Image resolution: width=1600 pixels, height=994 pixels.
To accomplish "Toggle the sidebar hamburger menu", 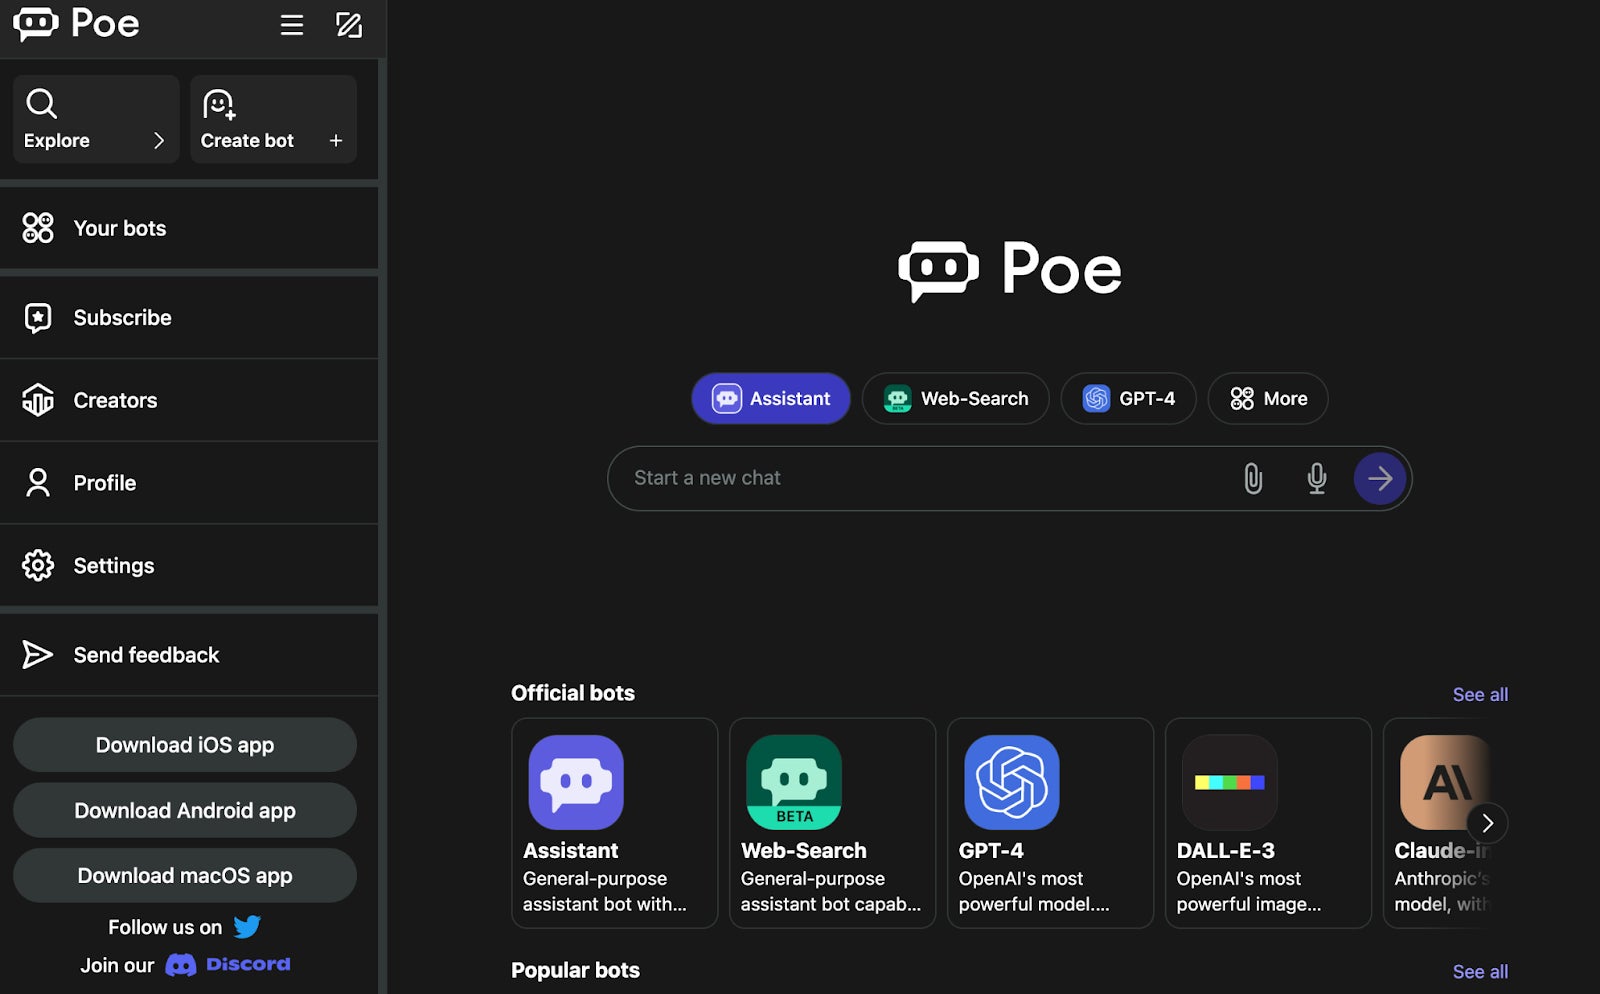I will (291, 25).
